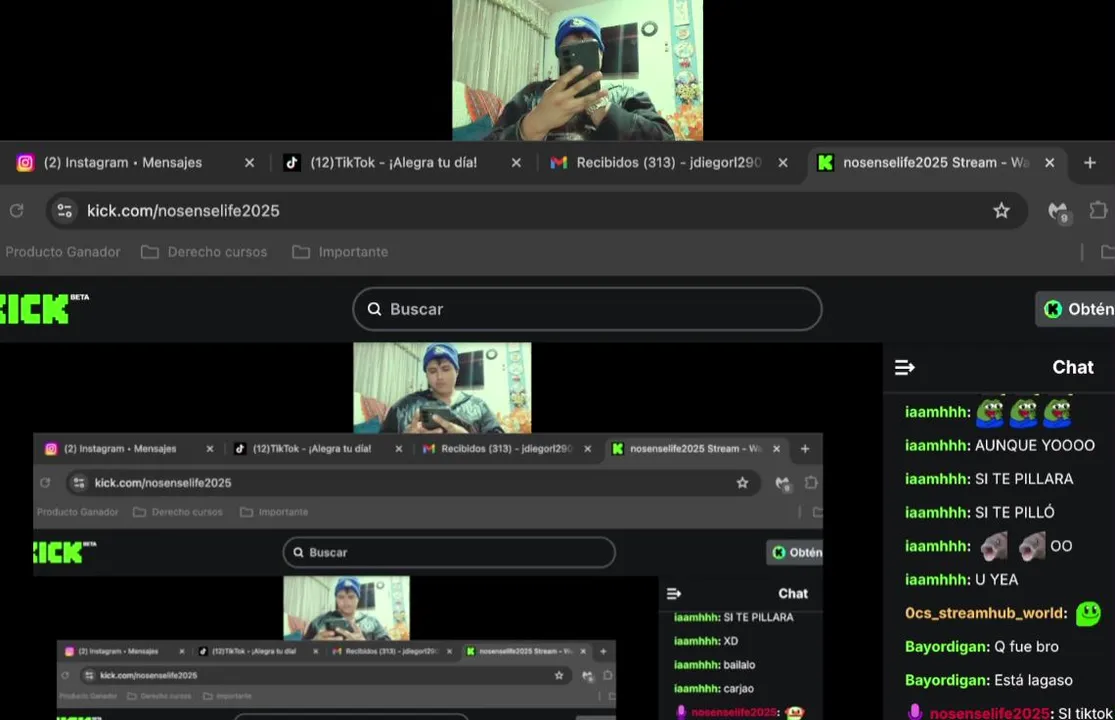Open the Importante bookmark folder

(341, 252)
